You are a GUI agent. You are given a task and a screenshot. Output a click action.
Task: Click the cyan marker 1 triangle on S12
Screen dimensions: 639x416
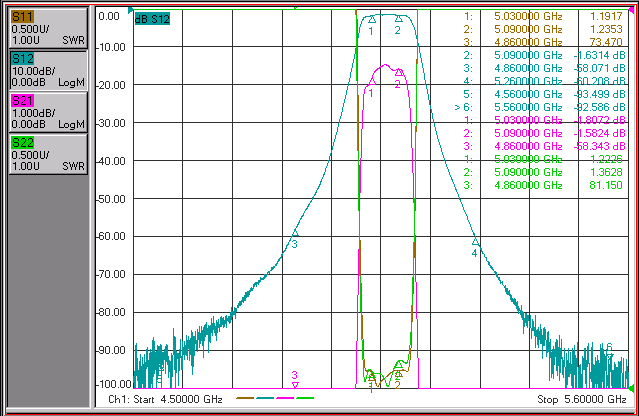[372, 19]
